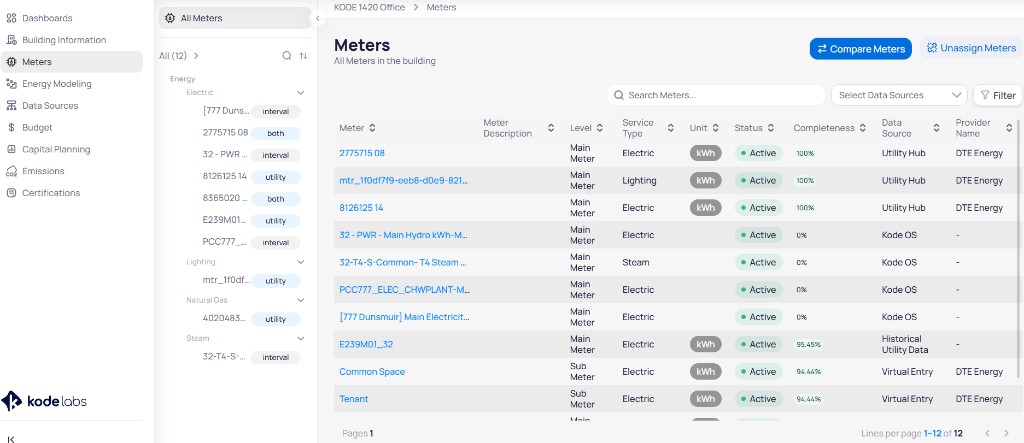Click the Kode Labs logo
The height and width of the screenshot is (443, 1024).
click(44, 401)
